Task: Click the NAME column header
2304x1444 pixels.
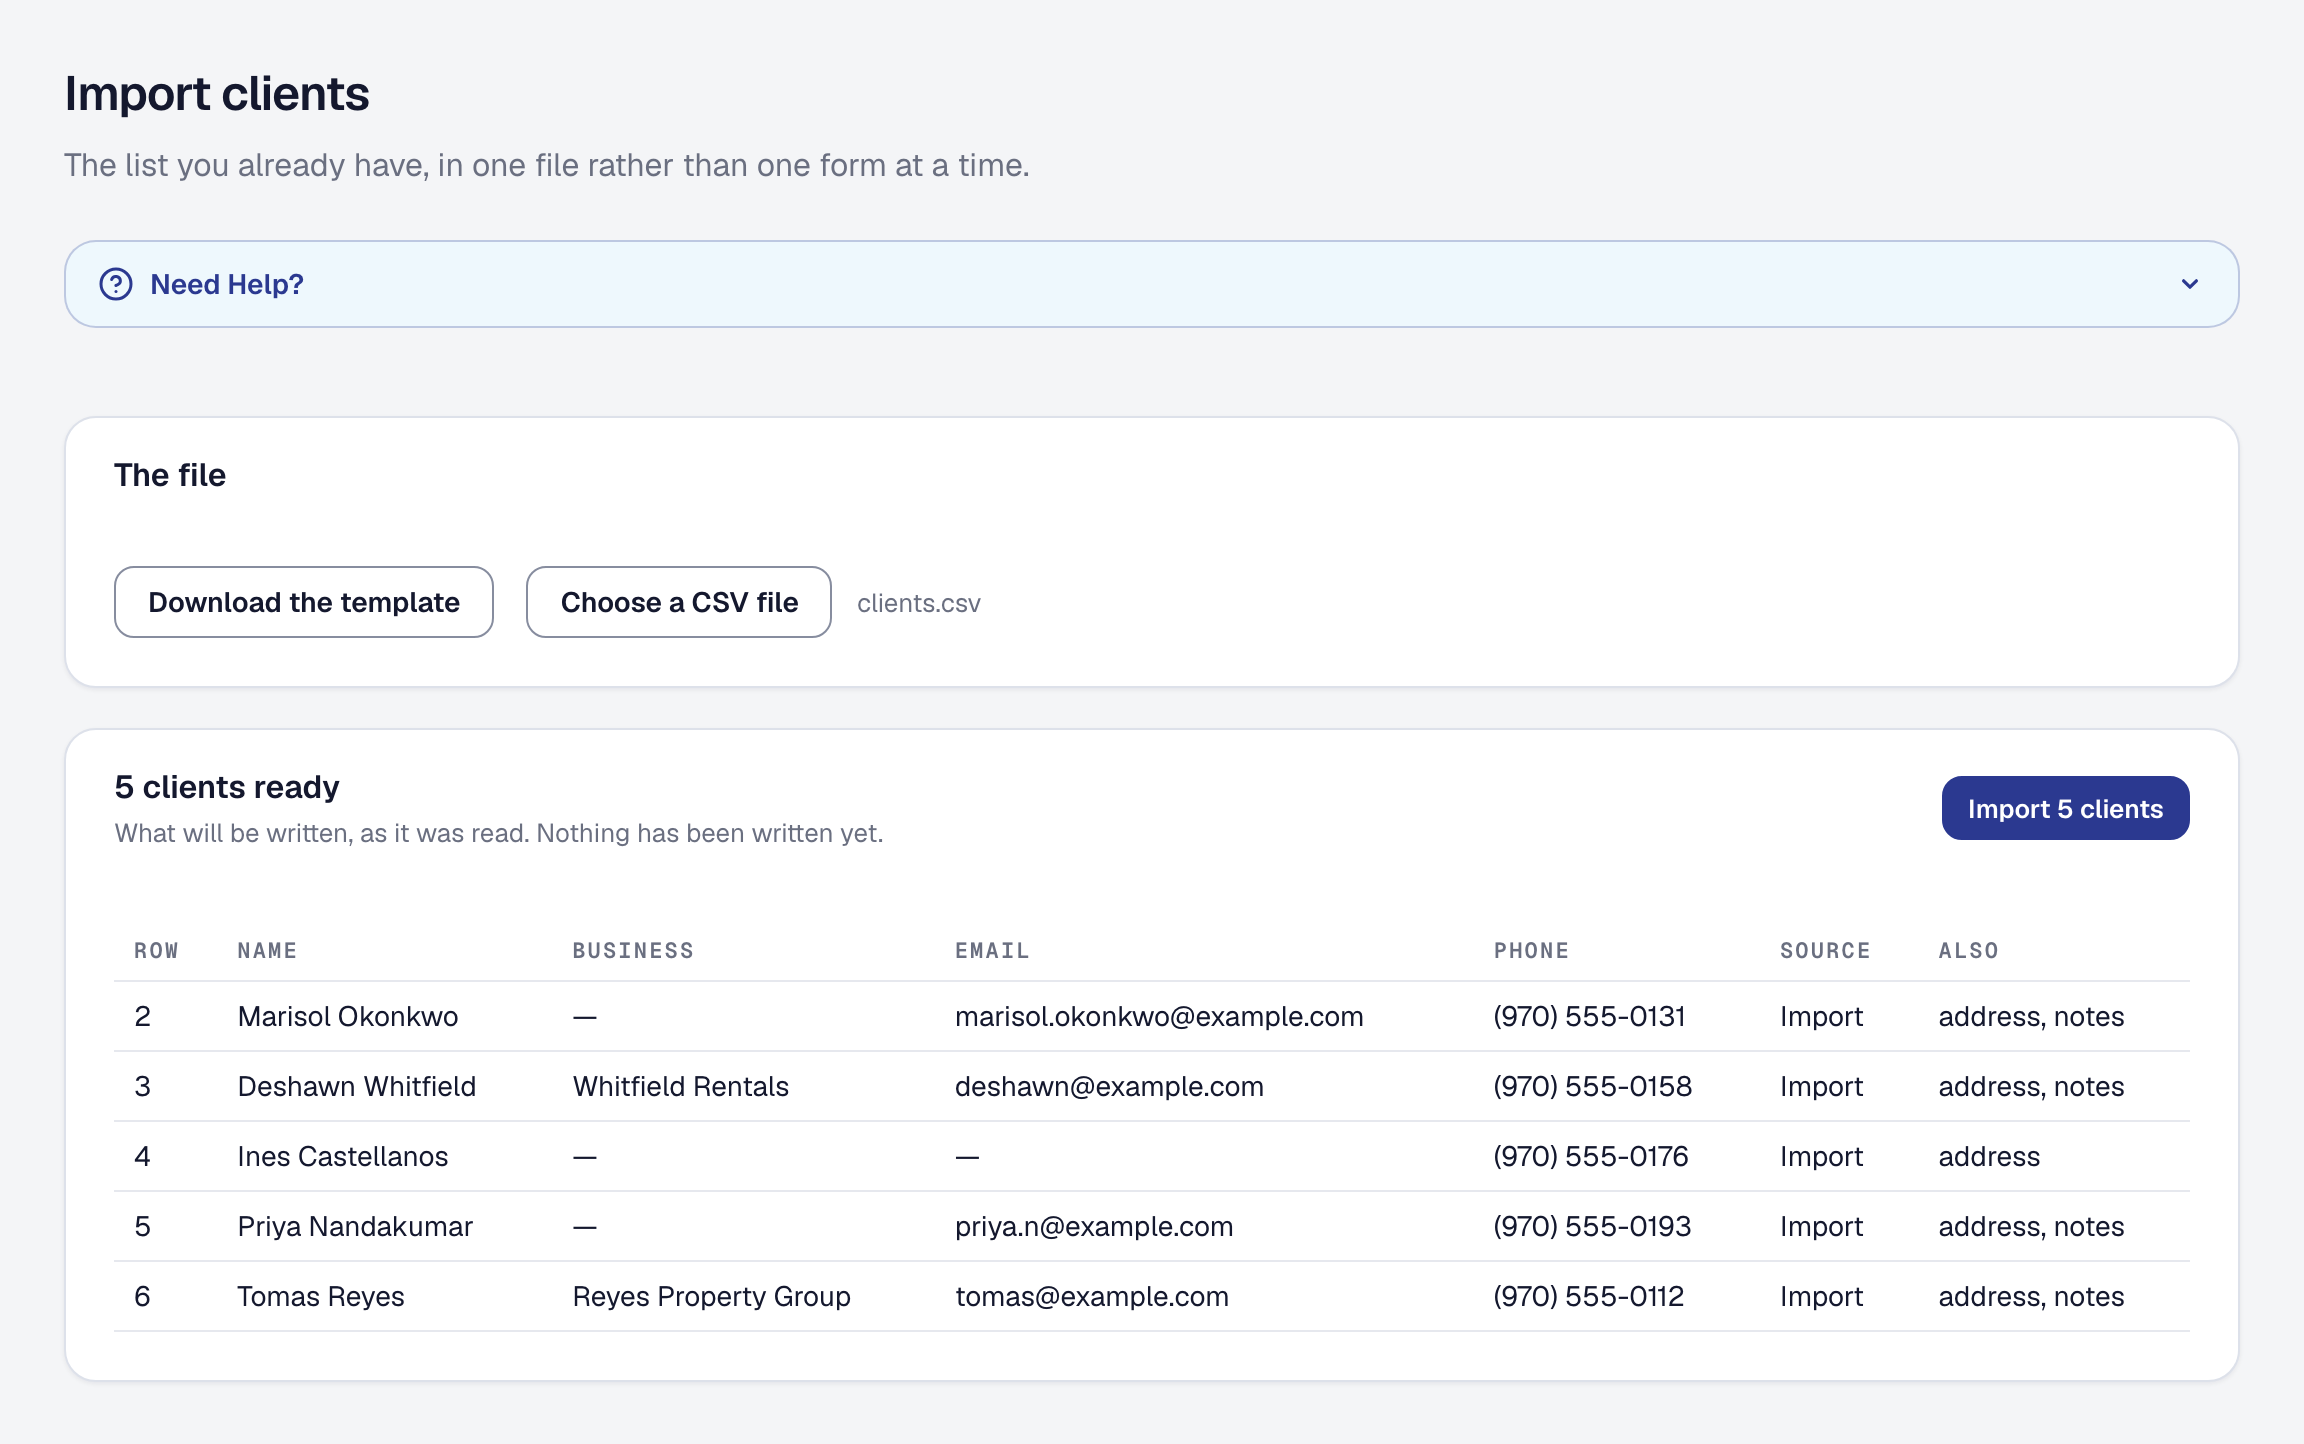Action: 267,950
